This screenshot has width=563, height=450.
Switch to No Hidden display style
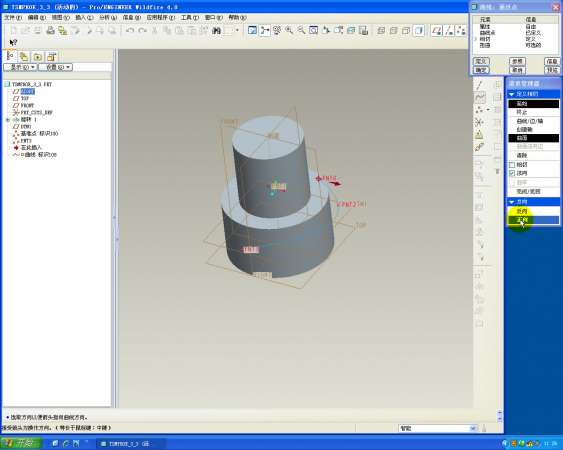pyautogui.click(x=406, y=31)
